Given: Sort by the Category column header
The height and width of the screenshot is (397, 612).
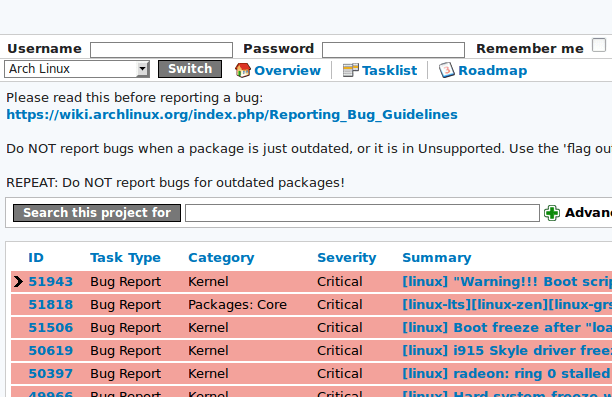Looking at the screenshot, I should [x=221, y=258].
